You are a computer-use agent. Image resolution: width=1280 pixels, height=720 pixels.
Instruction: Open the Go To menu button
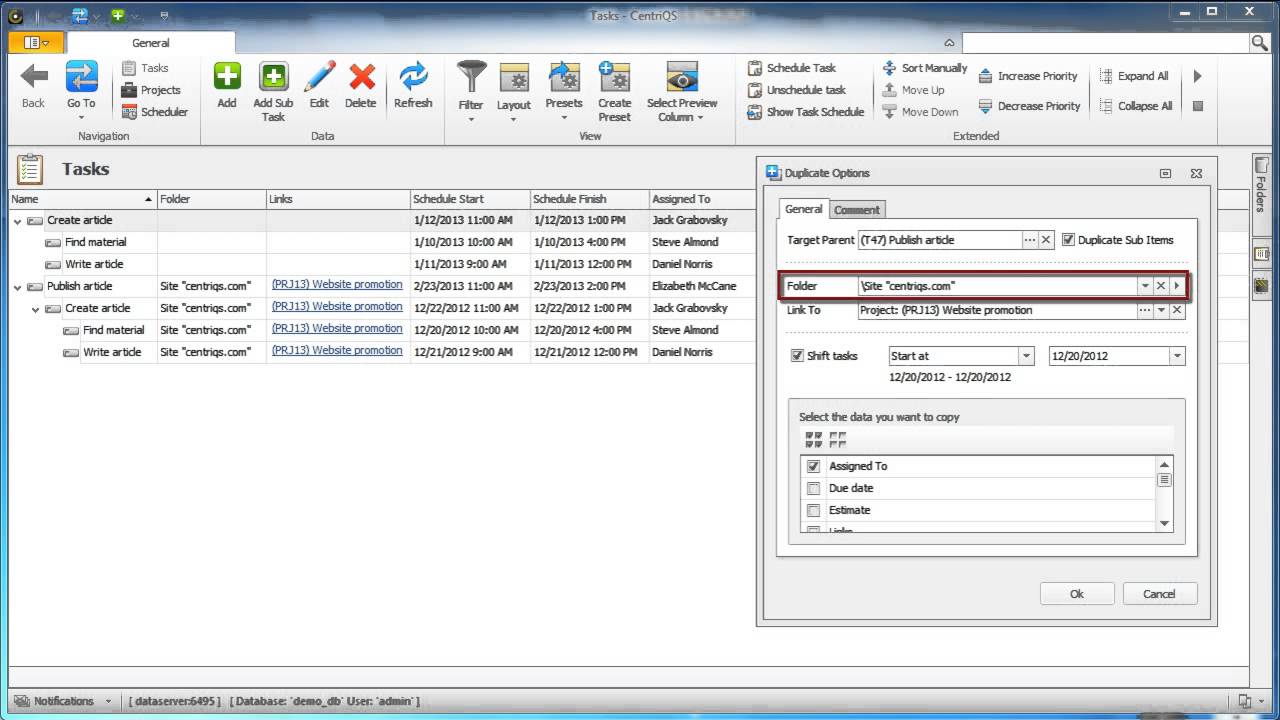(81, 88)
